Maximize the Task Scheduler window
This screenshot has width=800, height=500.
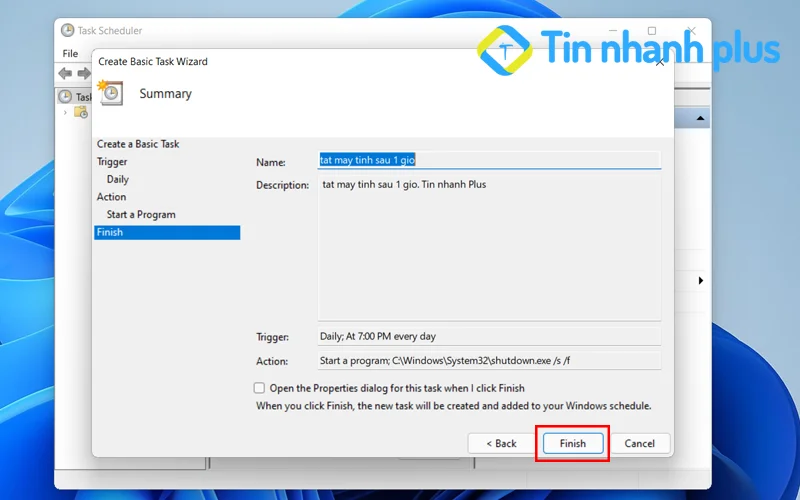(652, 31)
